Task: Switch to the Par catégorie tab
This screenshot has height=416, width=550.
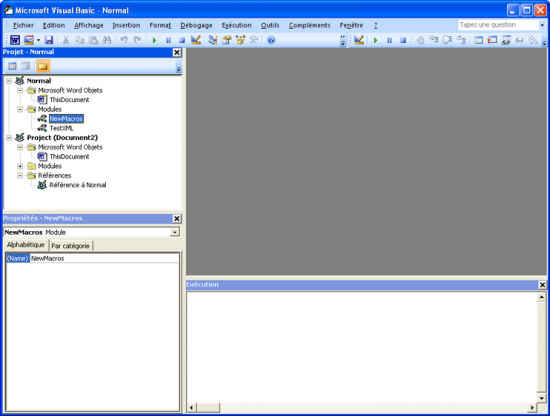Action: coord(71,246)
